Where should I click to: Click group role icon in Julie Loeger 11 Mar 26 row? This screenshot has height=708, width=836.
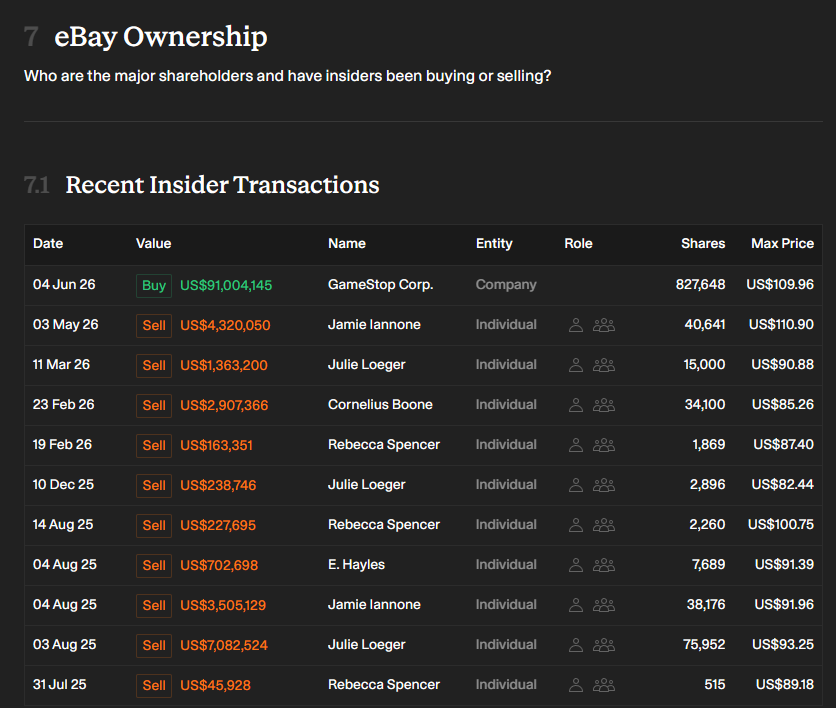tap(604, 365)
